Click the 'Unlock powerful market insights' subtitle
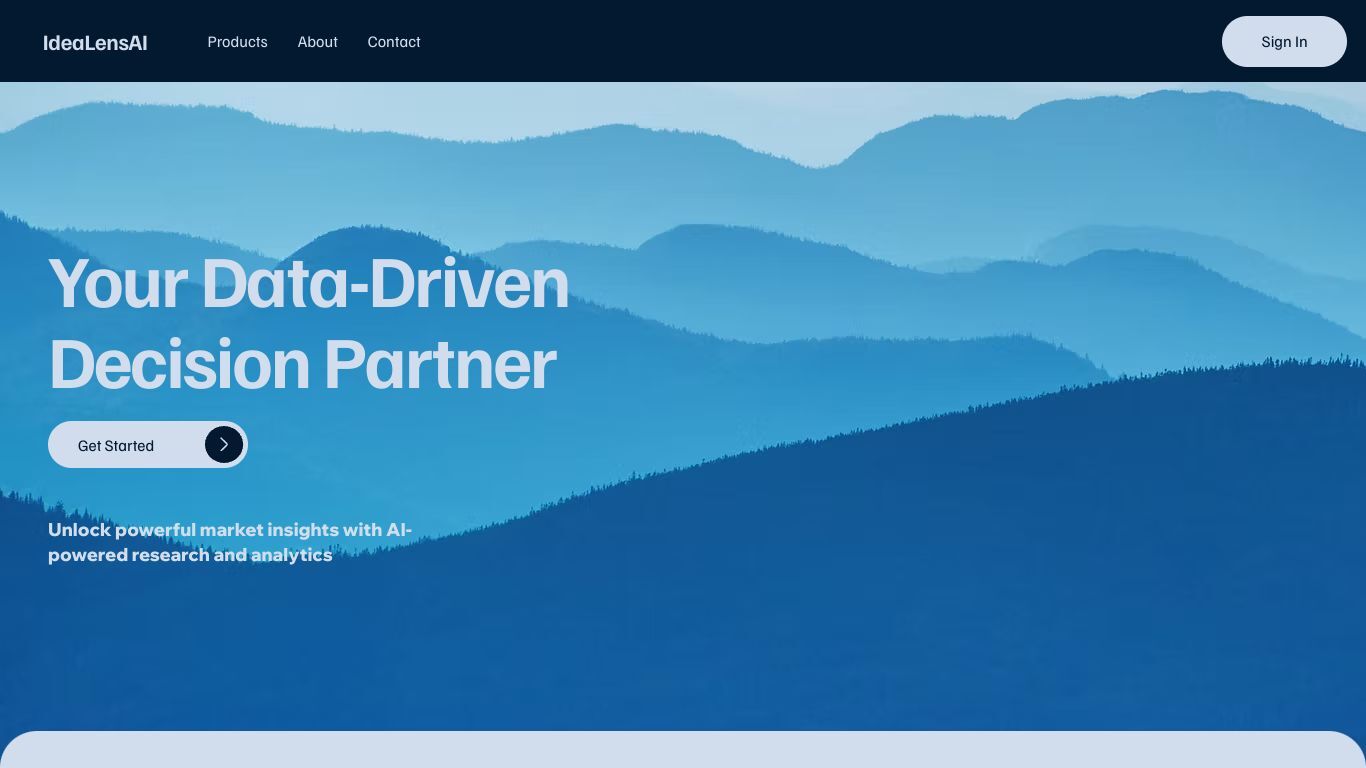Image resolution: width=1366 pixels, height=768 pixels. tap(230, 529)
